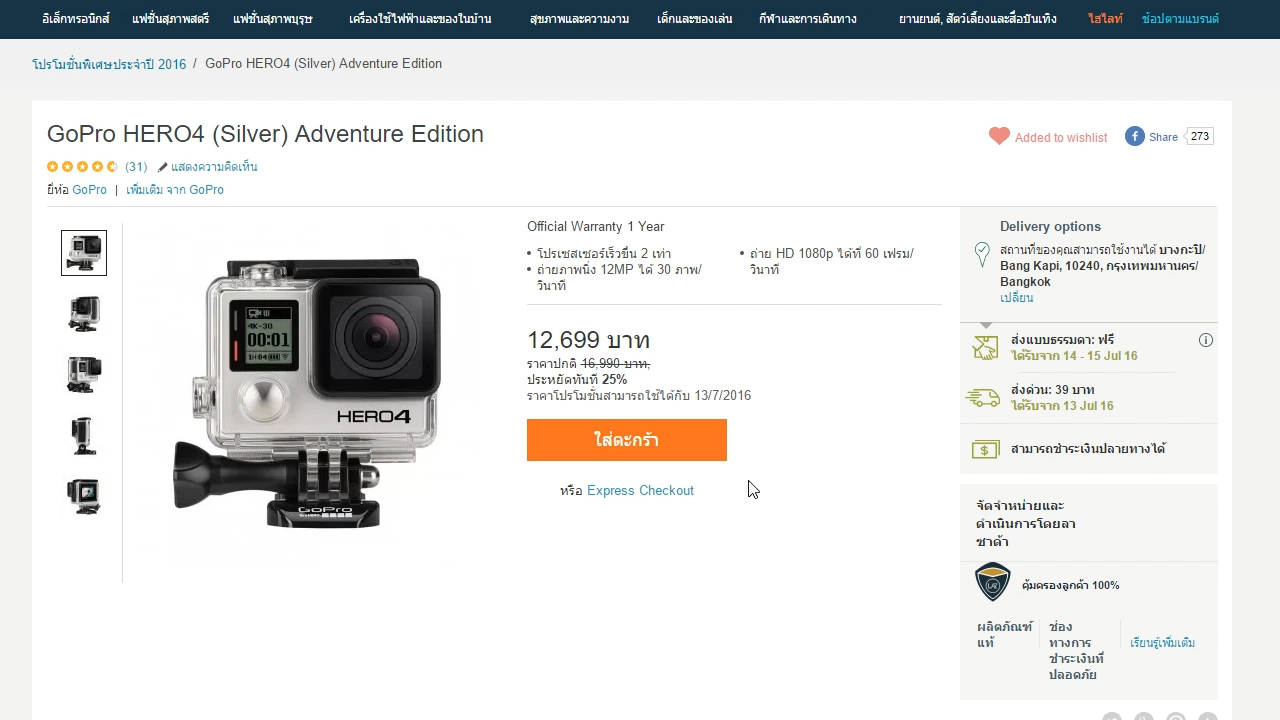Click the GoPro brand link
This screenshot has width=1280, height=720.
pos(89,190)
